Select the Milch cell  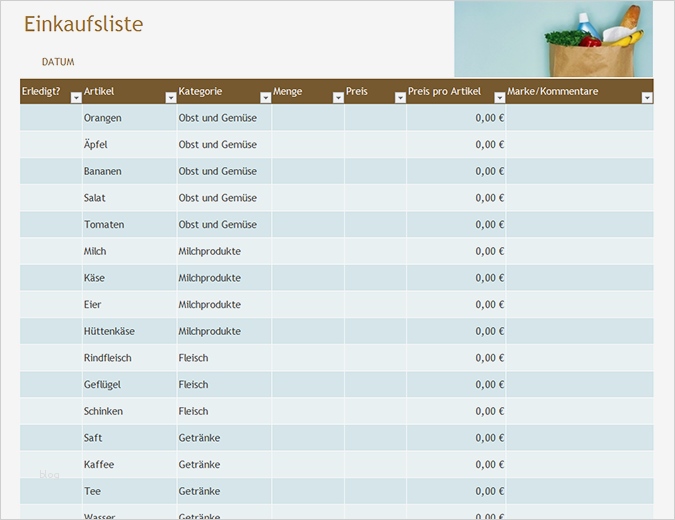pos(129,251)
